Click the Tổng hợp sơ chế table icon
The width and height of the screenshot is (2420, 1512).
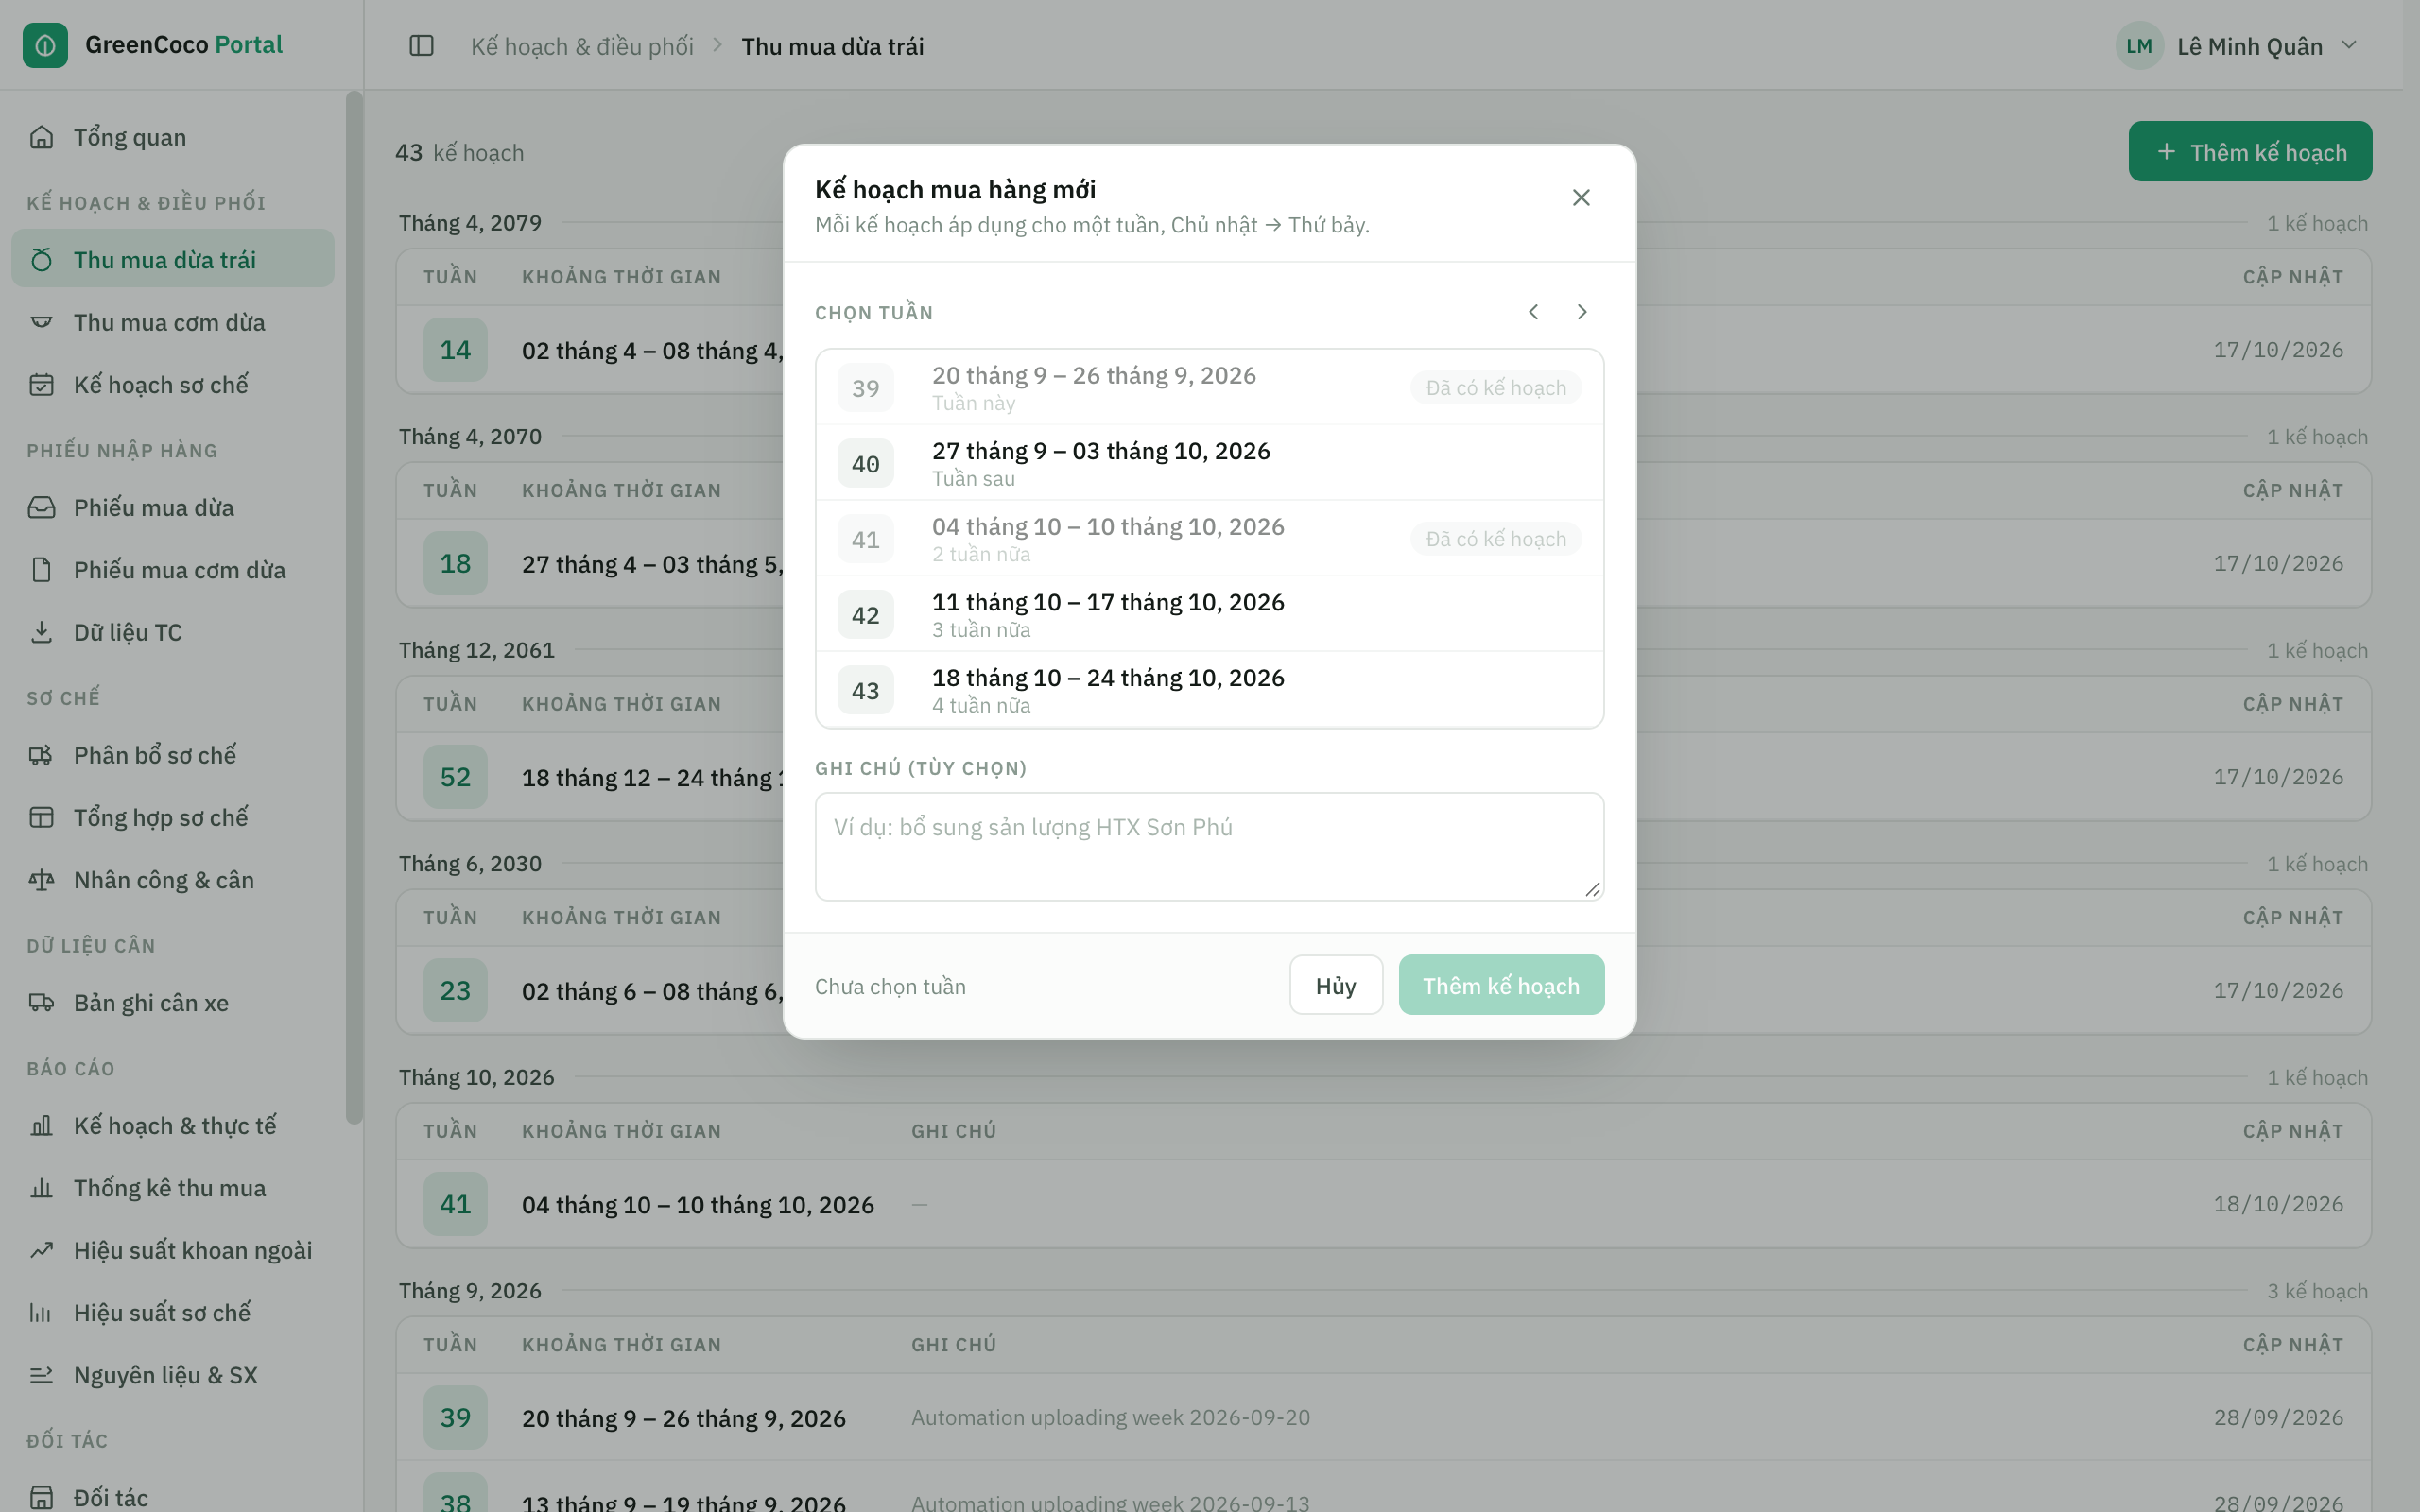[x=41, y=817]
